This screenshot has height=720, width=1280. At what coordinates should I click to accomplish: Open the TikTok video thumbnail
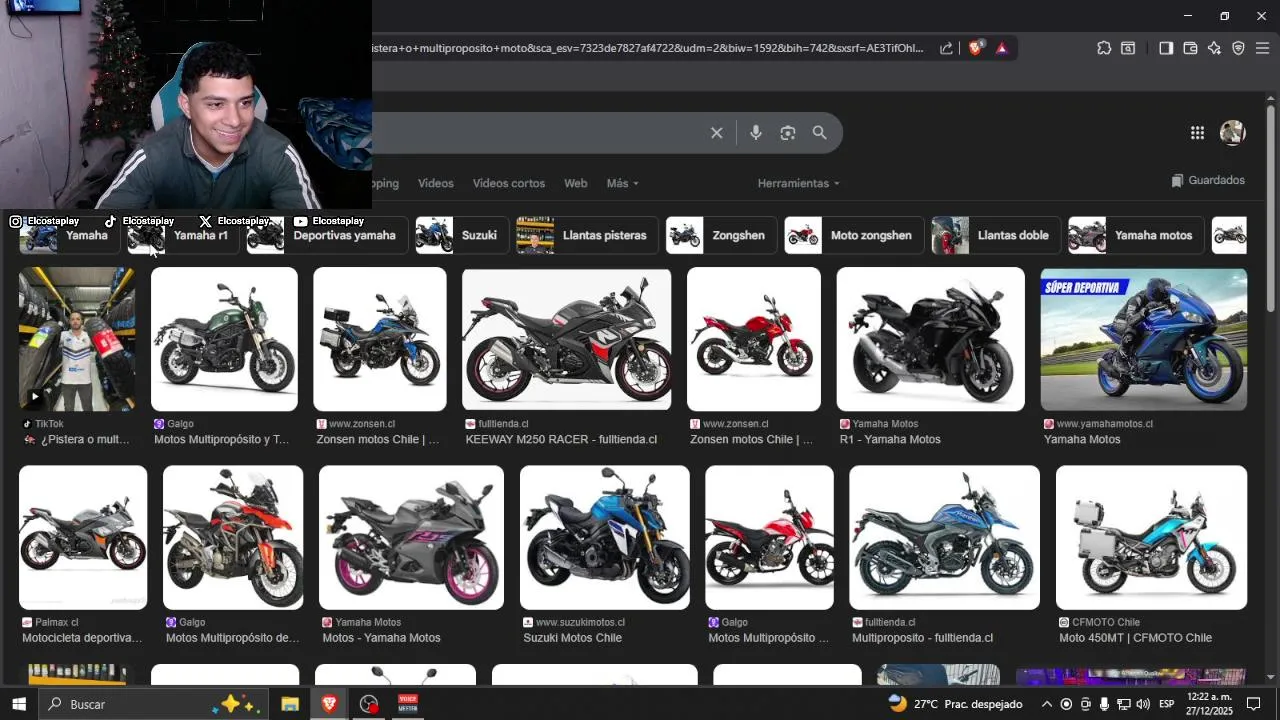[77, 339]
